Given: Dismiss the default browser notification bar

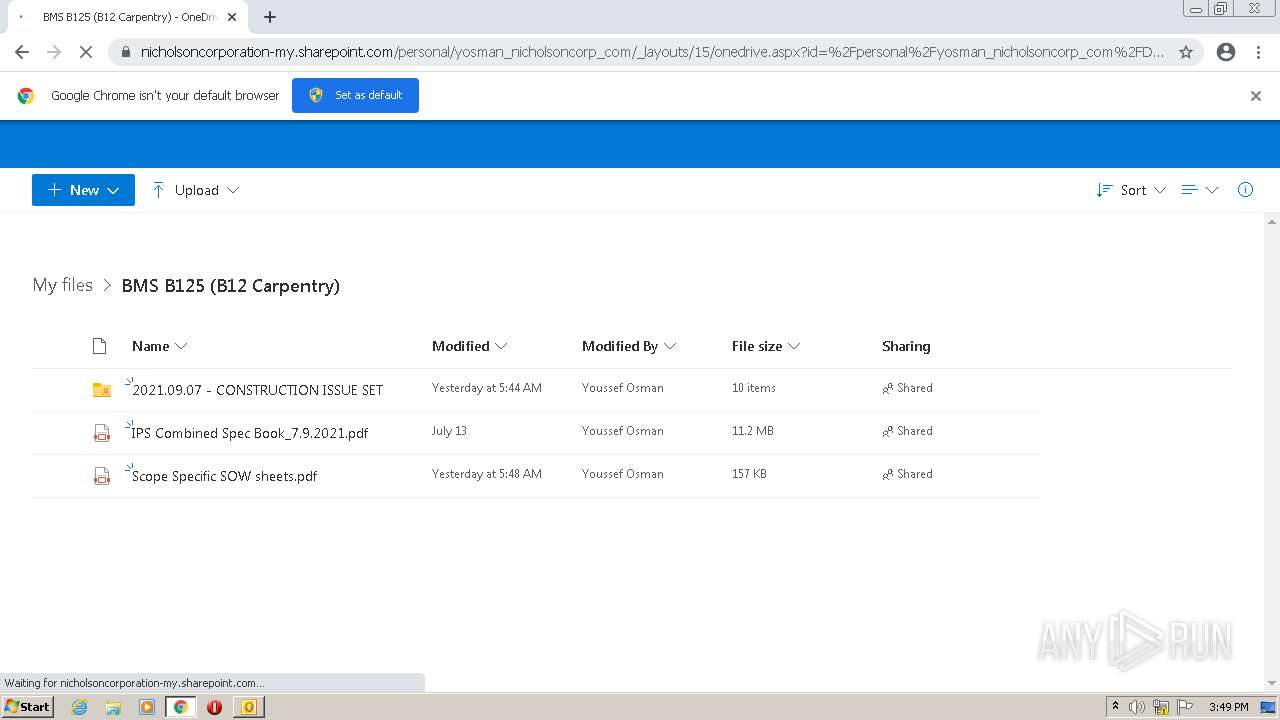Looking at the screenshot, I should point(1255,96).
